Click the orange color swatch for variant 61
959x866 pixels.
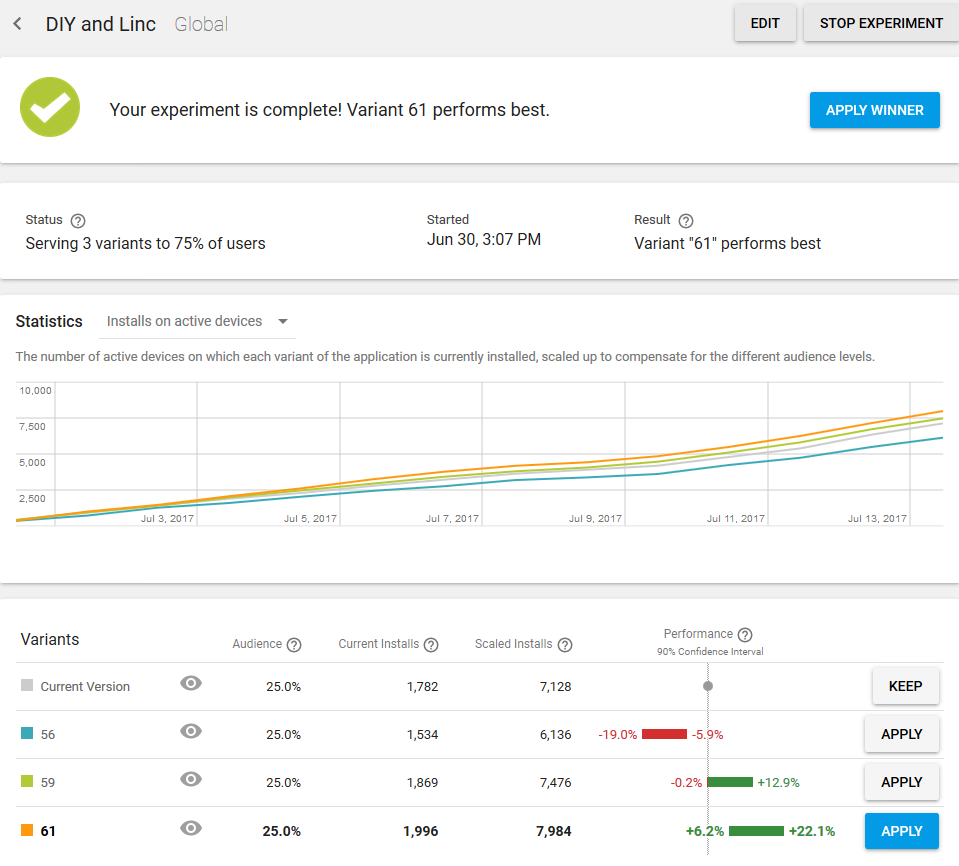click(27, 830)
